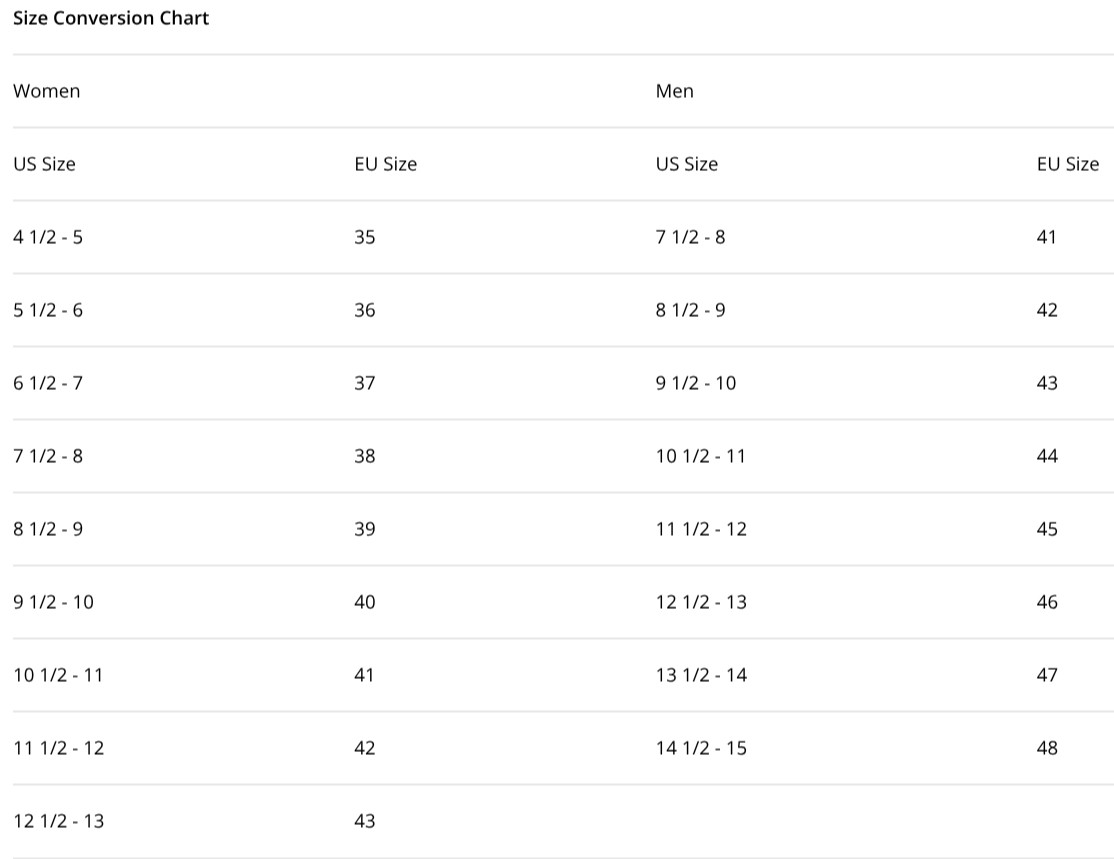Click the women's US Size header

tap(44, 164)
